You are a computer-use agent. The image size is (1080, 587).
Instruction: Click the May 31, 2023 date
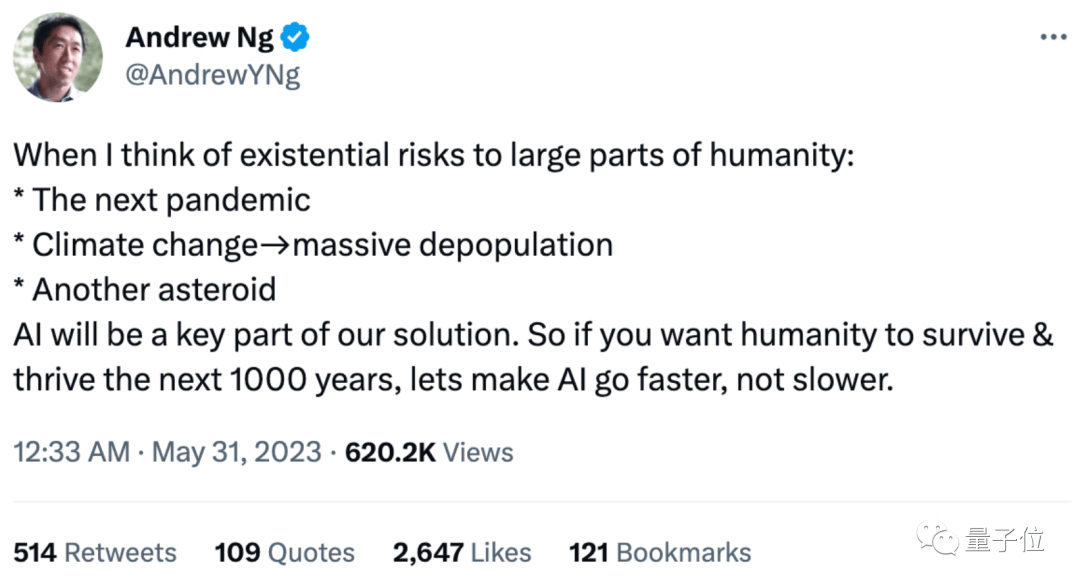pyautogui.click(x=237, y=452)
